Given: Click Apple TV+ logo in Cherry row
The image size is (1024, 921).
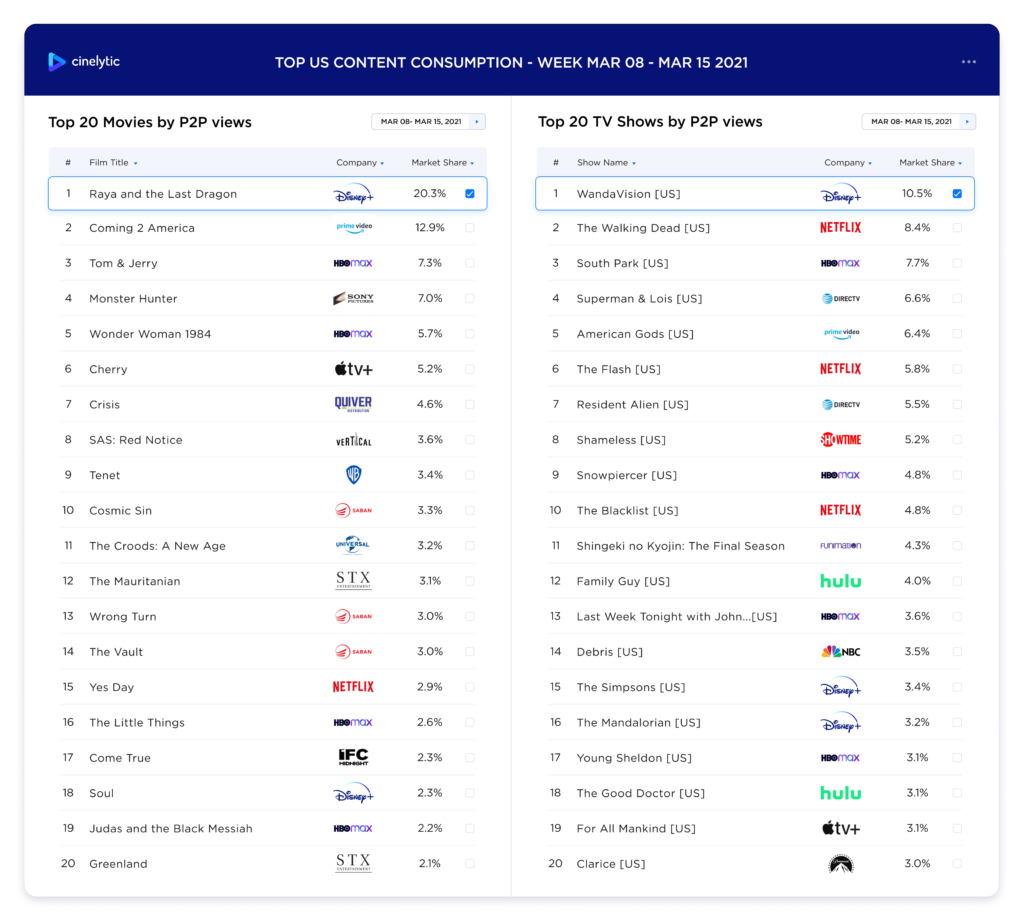Looking at the screenshot, I should pyautogui.click(x=353, y=369).
